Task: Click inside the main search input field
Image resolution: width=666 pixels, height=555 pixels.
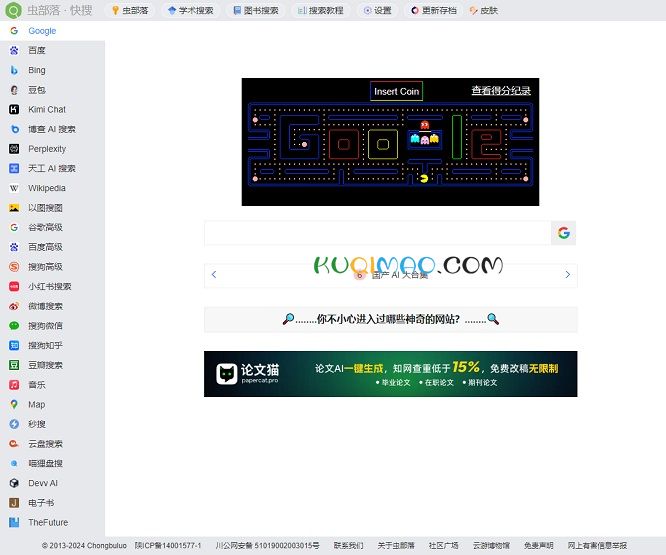Action: tap(377, 233)
